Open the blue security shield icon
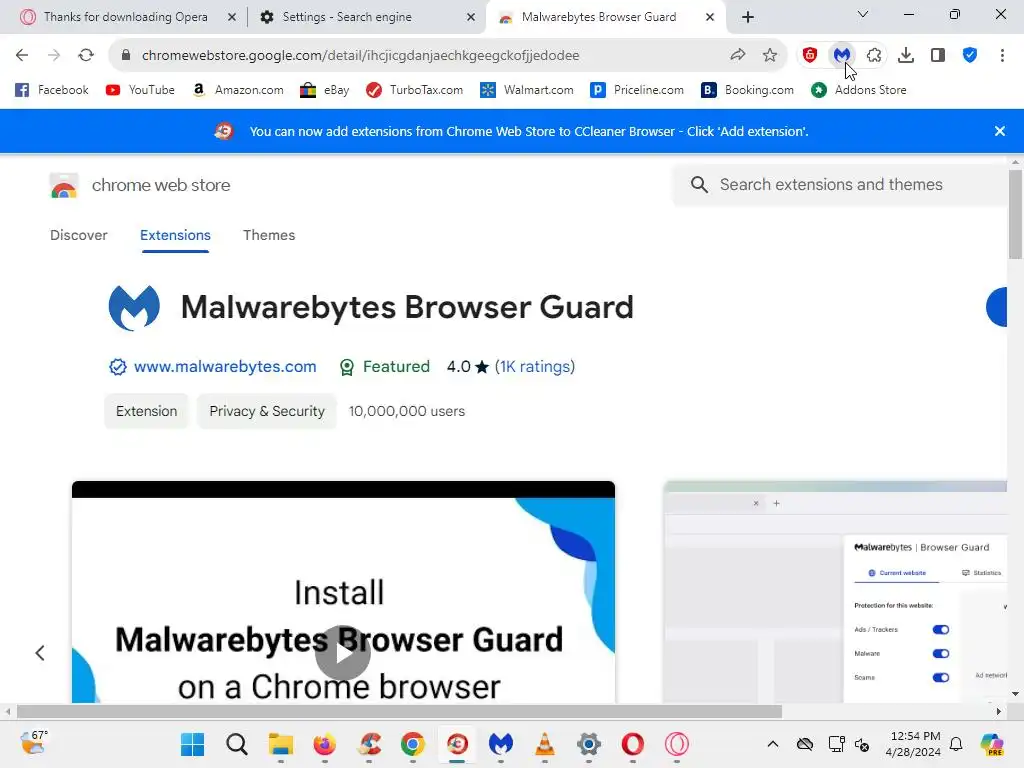This screenshot has width=1024, height=768. (x=970, y=56)
